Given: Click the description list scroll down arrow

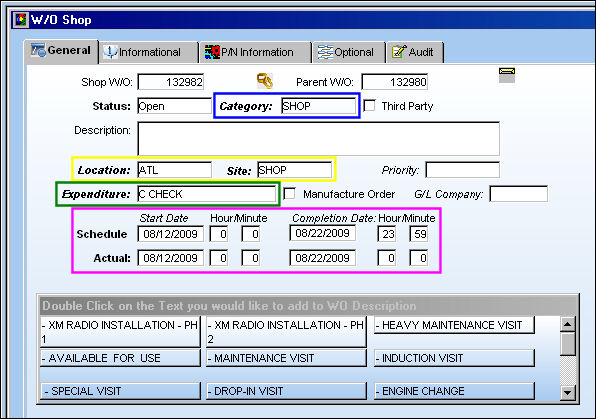Looking at the screenshot, I should [x=567, y=392].
